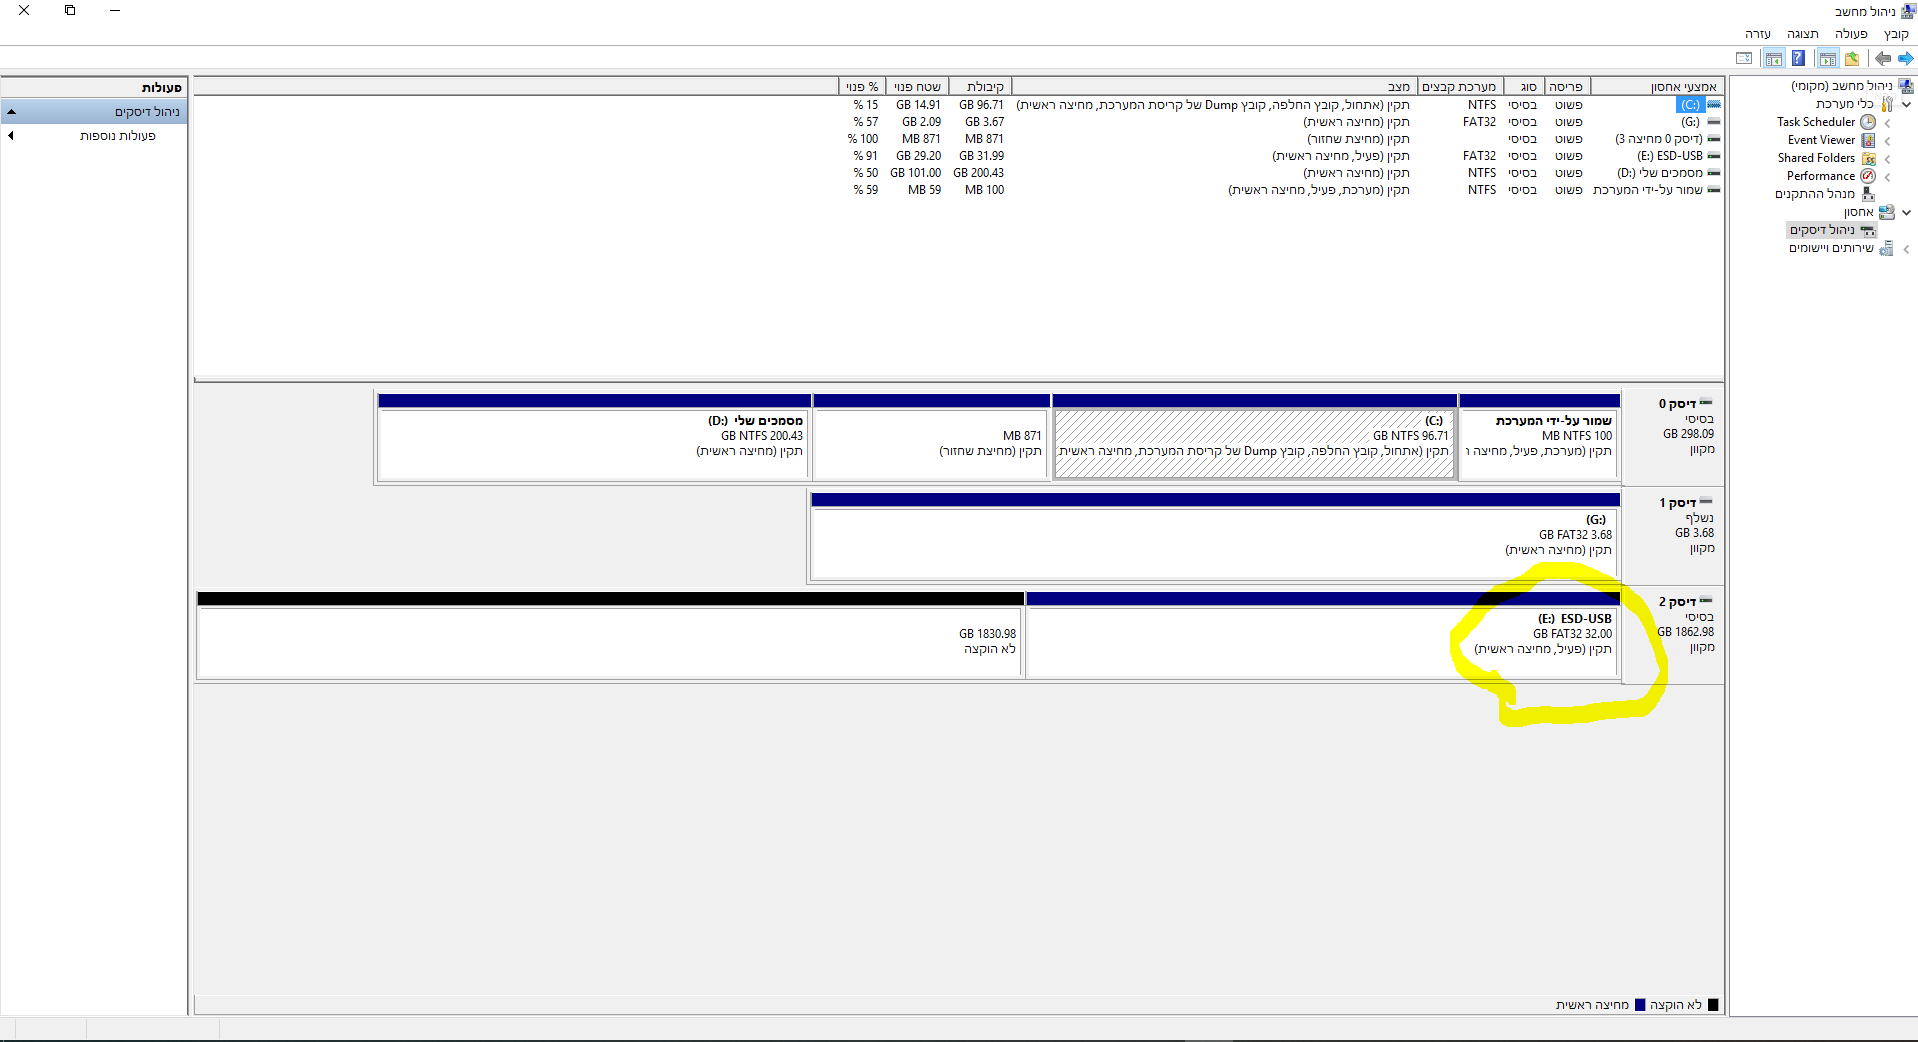Select the 1830.98 GB unallocated space block

(610, 635)
